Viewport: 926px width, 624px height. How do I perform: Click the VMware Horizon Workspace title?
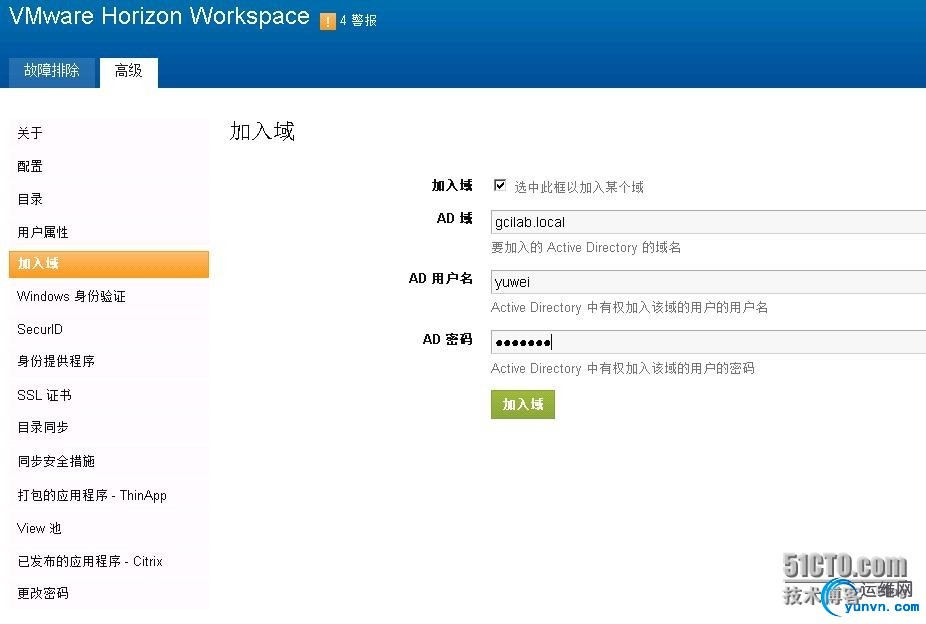click(x=159, y=17)
